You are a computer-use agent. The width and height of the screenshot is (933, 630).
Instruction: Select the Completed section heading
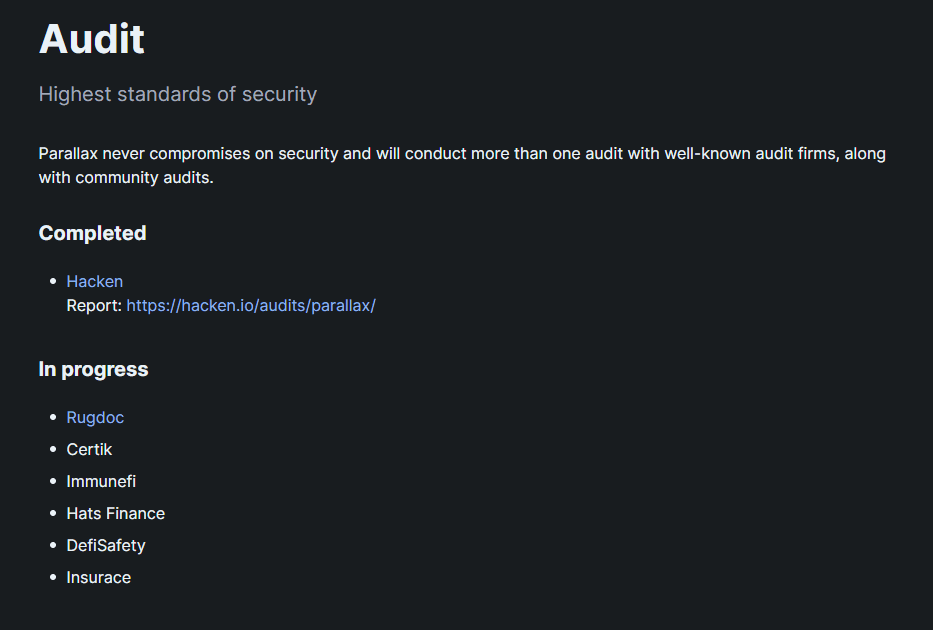point(92,233)
